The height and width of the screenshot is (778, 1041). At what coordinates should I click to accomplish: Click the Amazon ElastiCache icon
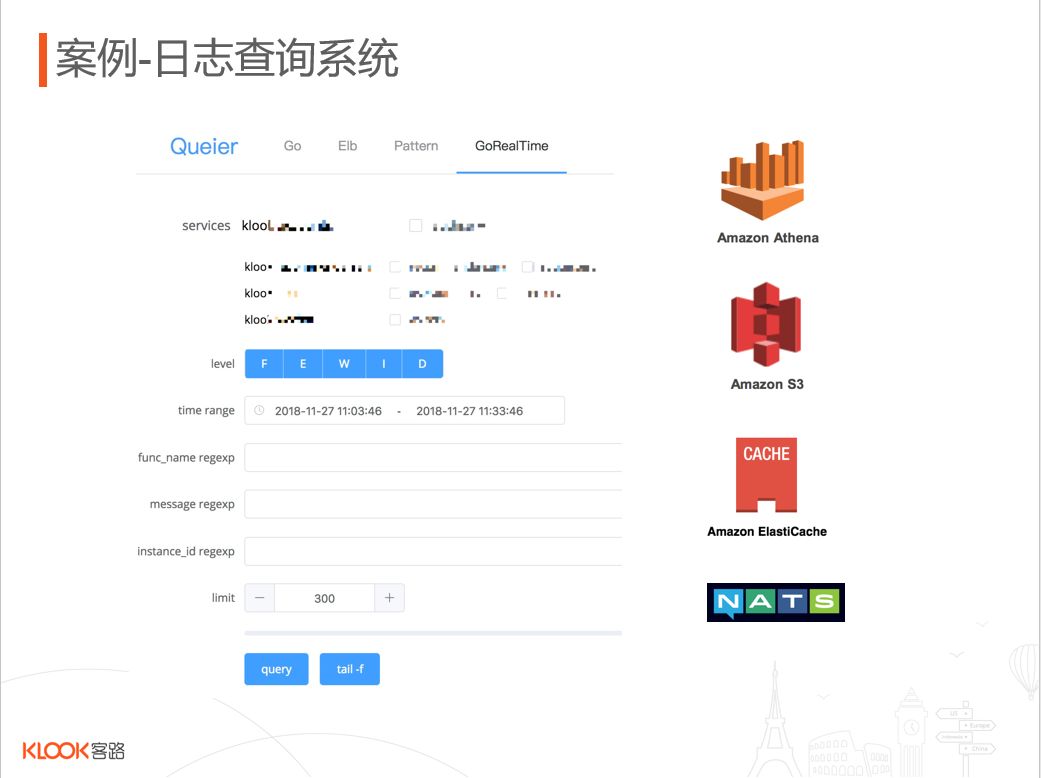(766, 475)
